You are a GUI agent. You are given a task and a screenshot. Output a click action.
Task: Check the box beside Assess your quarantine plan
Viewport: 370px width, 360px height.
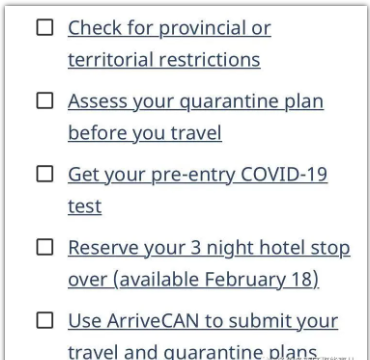[45, 101]
